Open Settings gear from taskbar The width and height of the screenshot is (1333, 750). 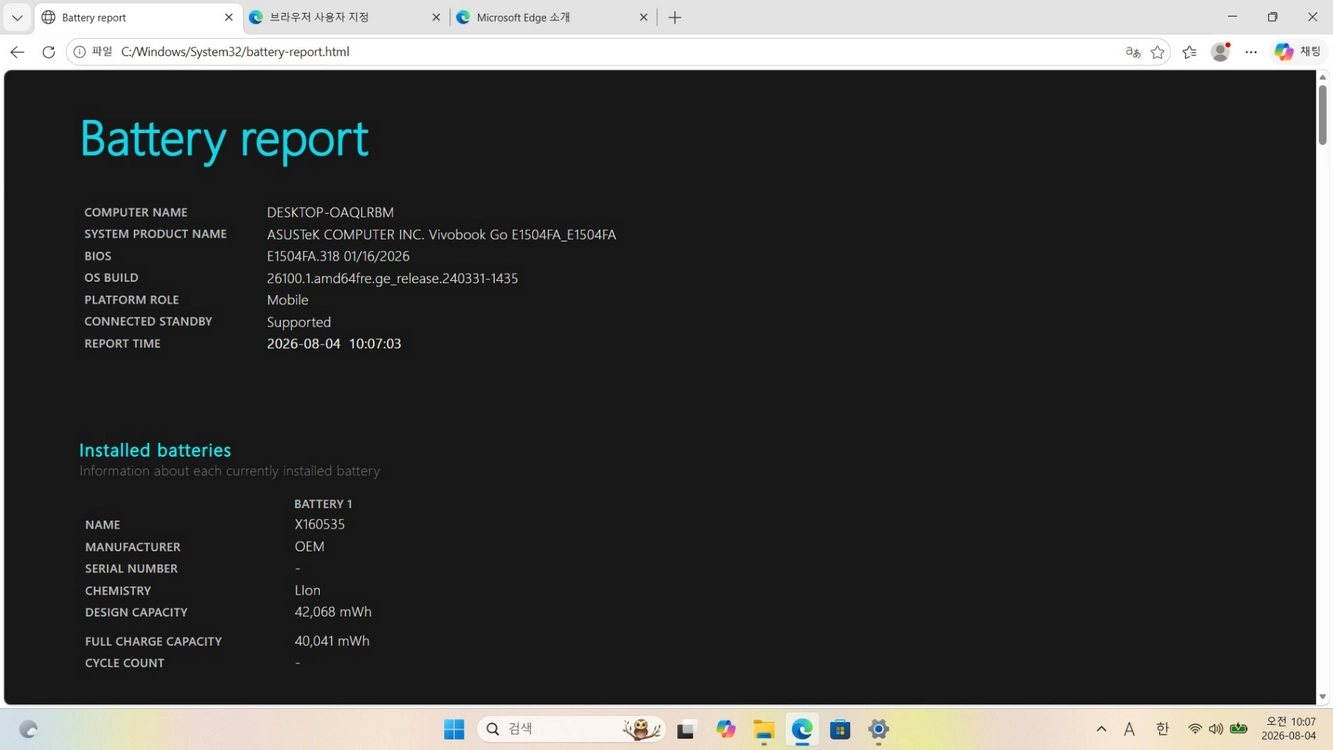click(x=878, y=729)
